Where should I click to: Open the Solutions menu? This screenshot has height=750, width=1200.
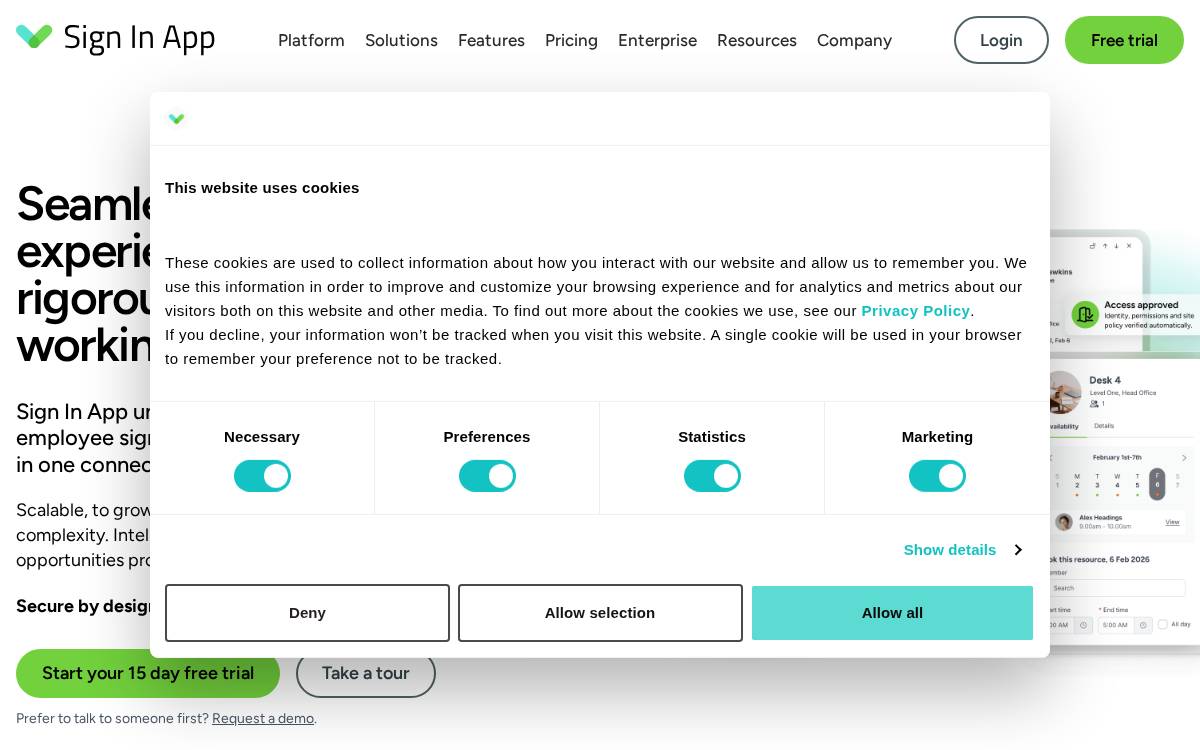401,40
